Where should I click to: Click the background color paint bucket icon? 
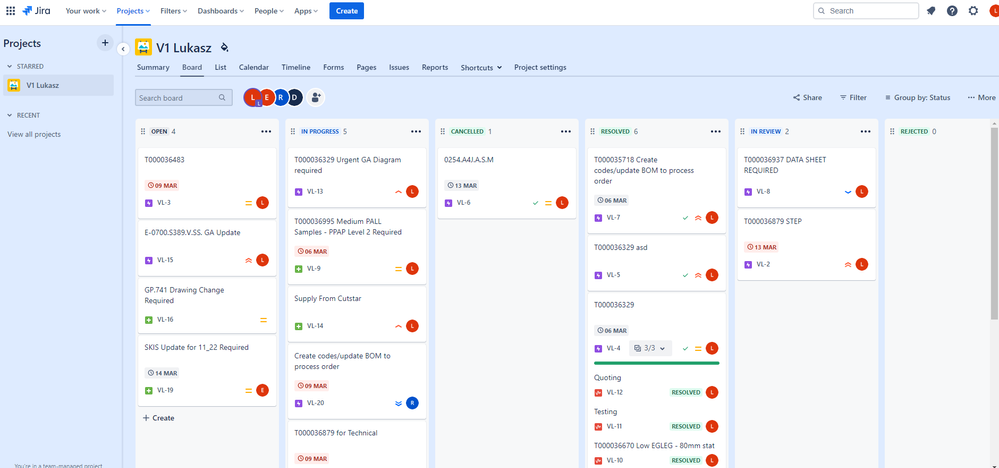[x=224, y=48]
